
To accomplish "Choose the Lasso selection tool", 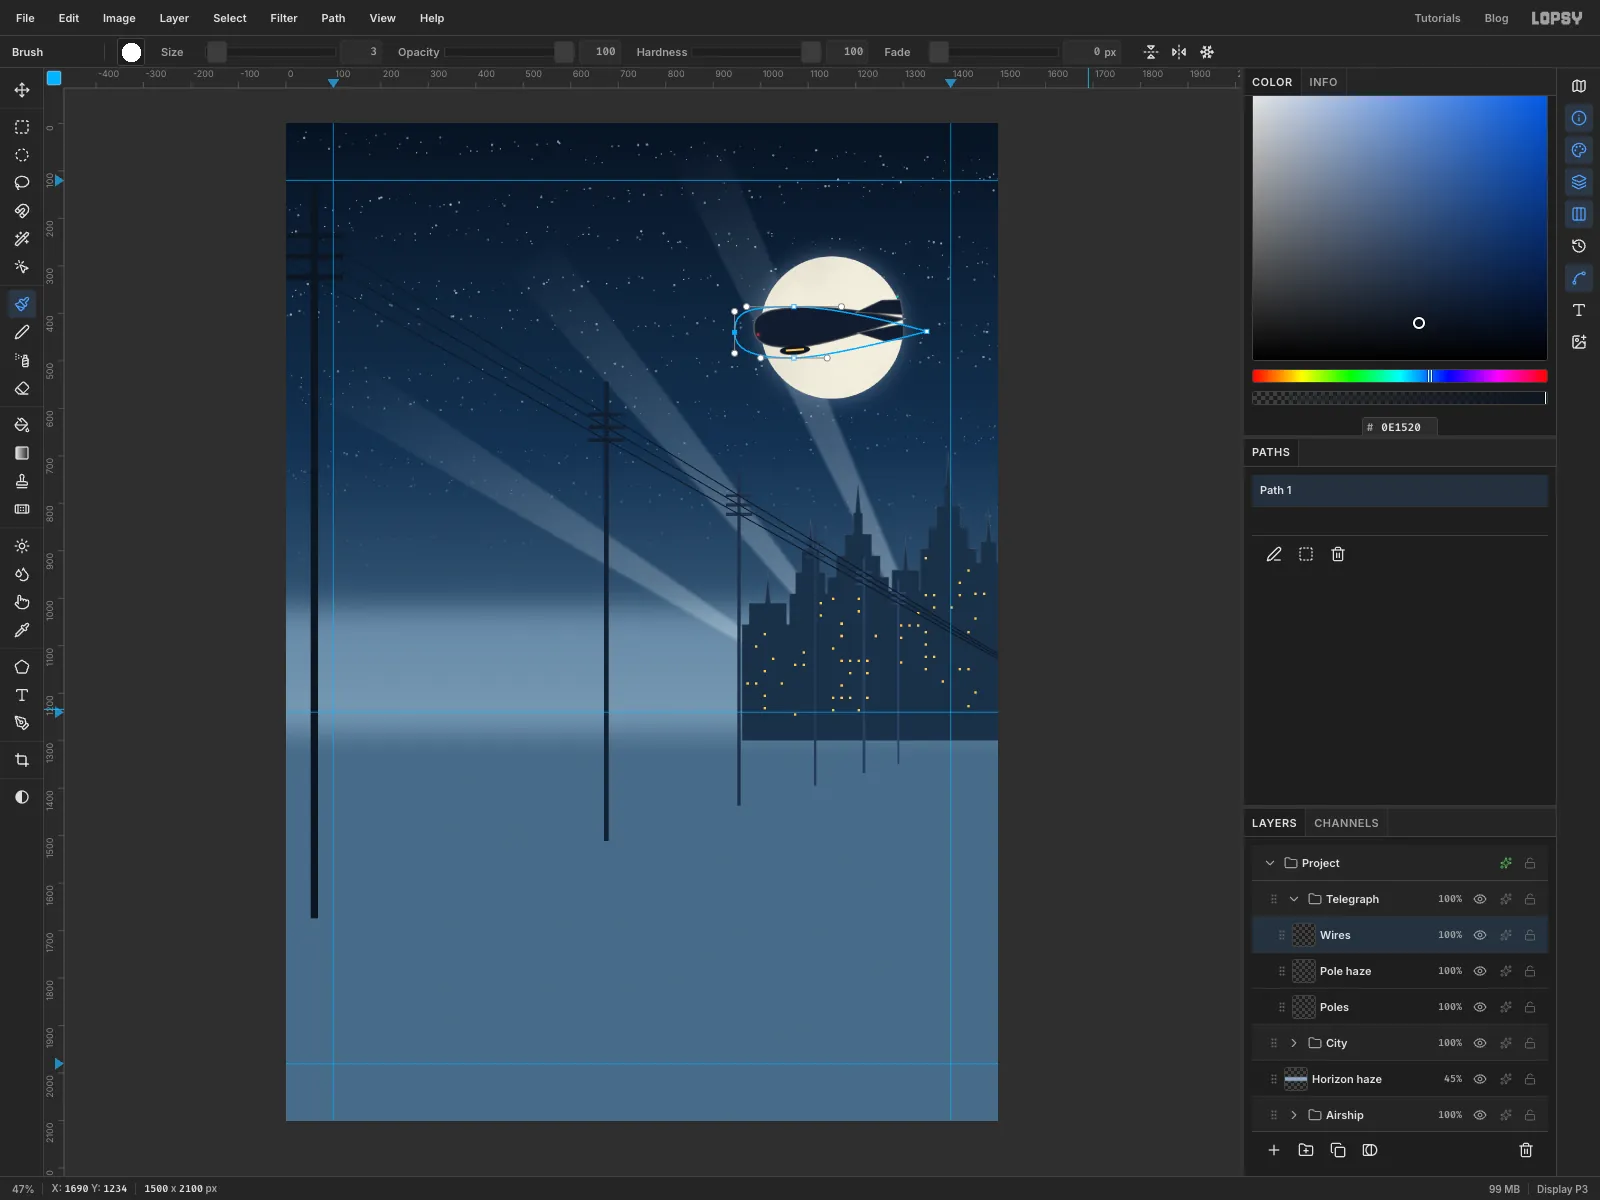I will point(22,183).
